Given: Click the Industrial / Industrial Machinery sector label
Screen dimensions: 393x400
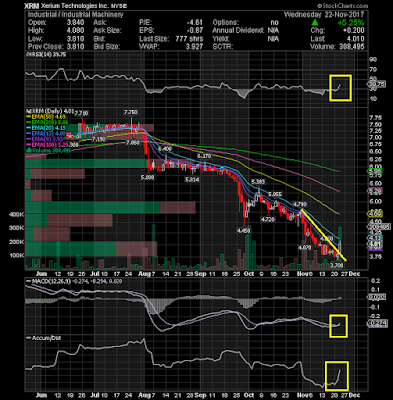Looking at the screenshot, I should click(76, 14).
